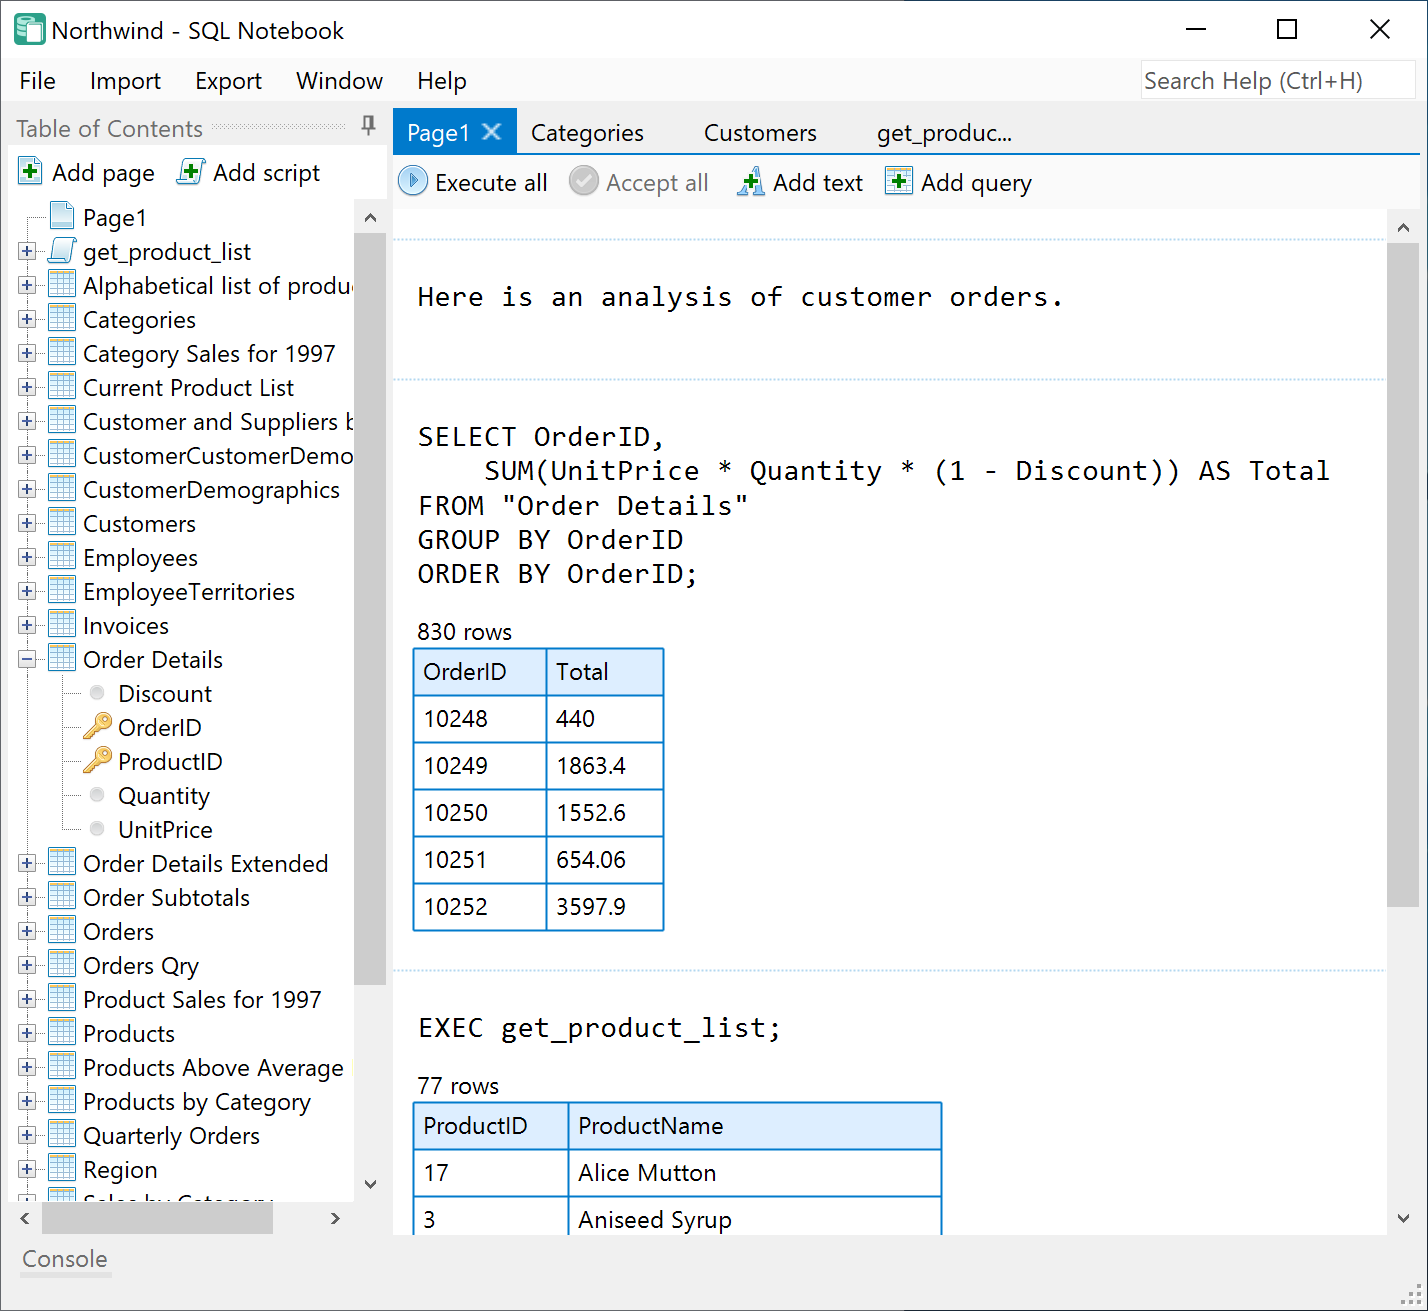Click the Add text icon
This screenshot has height=1311, width=1428.
[751, 182]
